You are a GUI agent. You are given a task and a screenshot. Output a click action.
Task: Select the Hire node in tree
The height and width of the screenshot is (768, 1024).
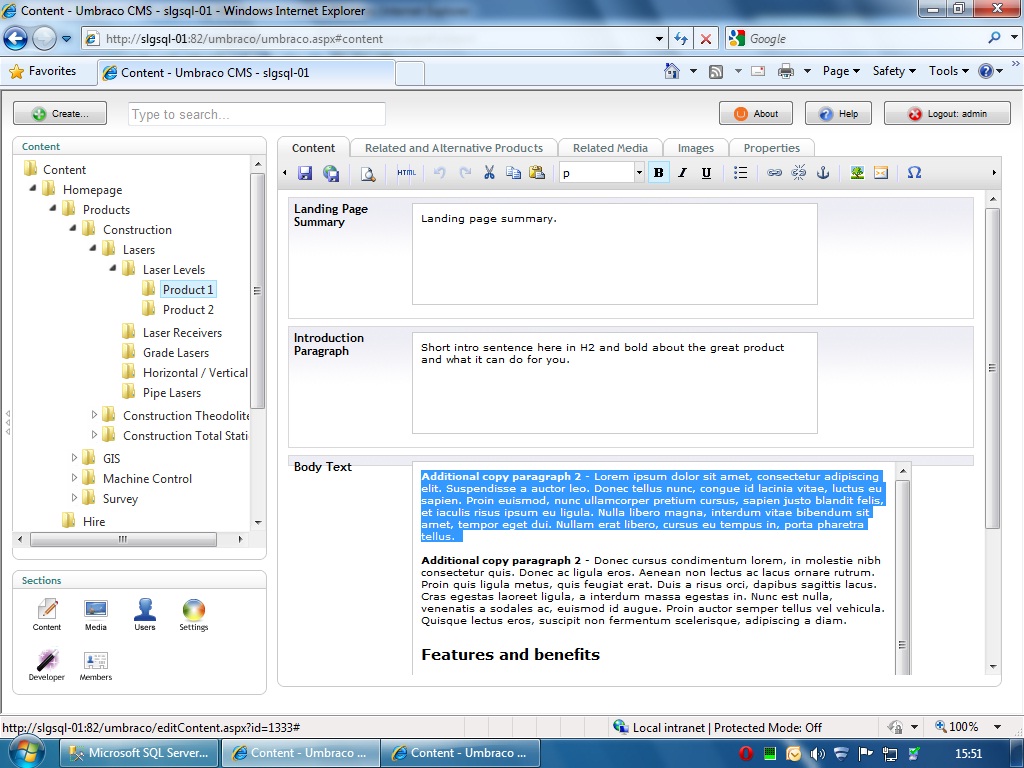(x=93, y=521)
